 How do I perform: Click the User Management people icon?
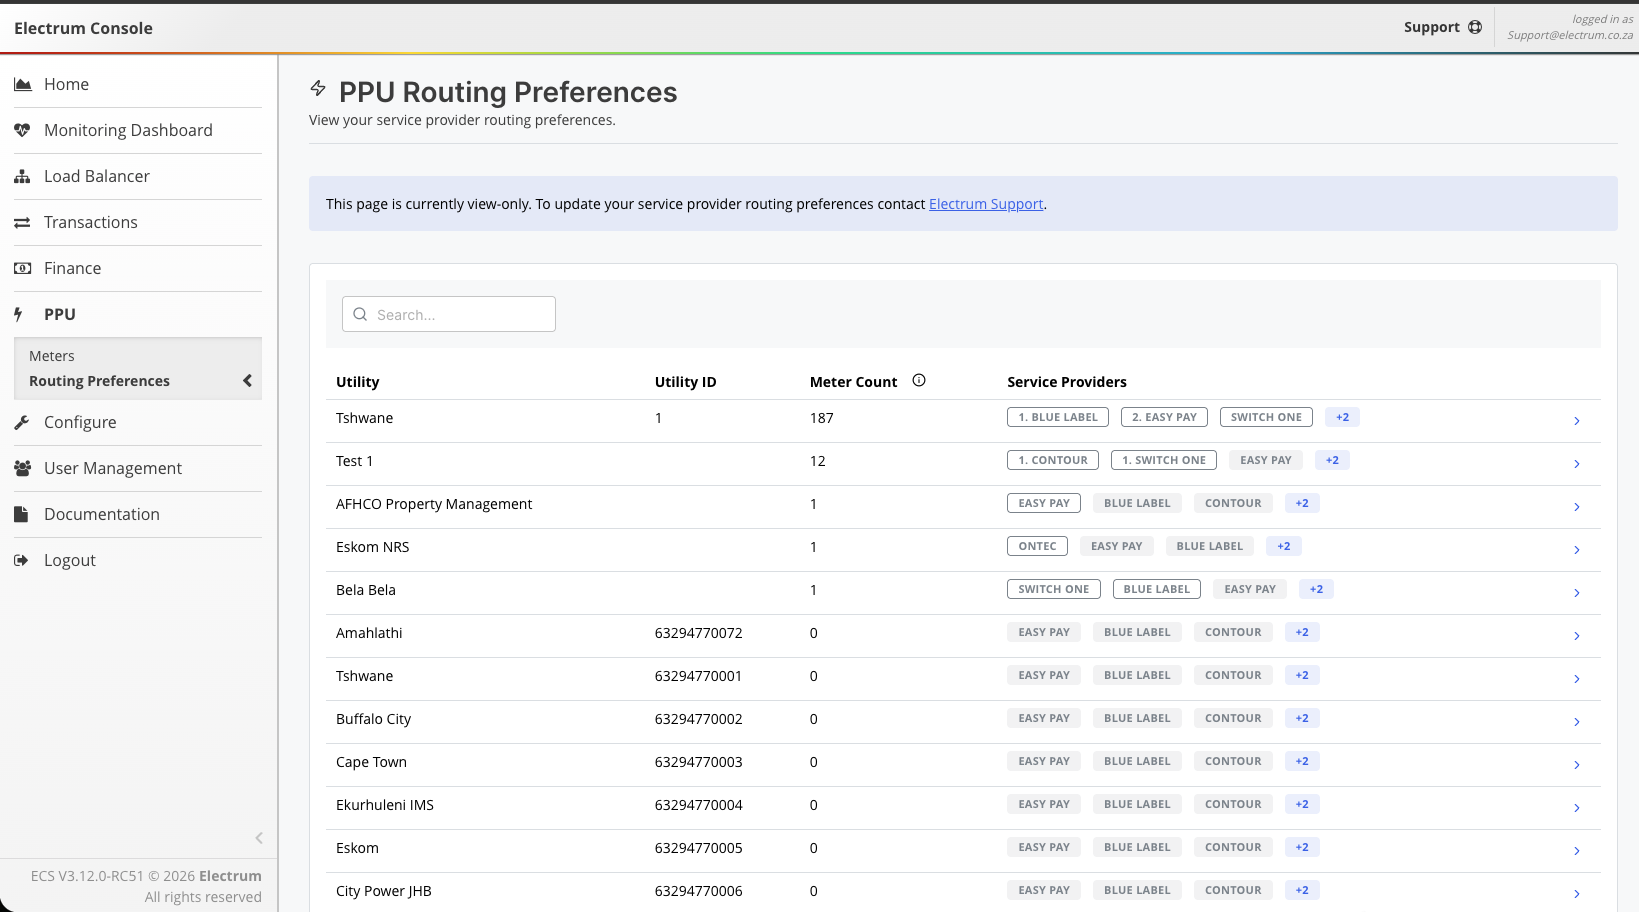point(22,469)
